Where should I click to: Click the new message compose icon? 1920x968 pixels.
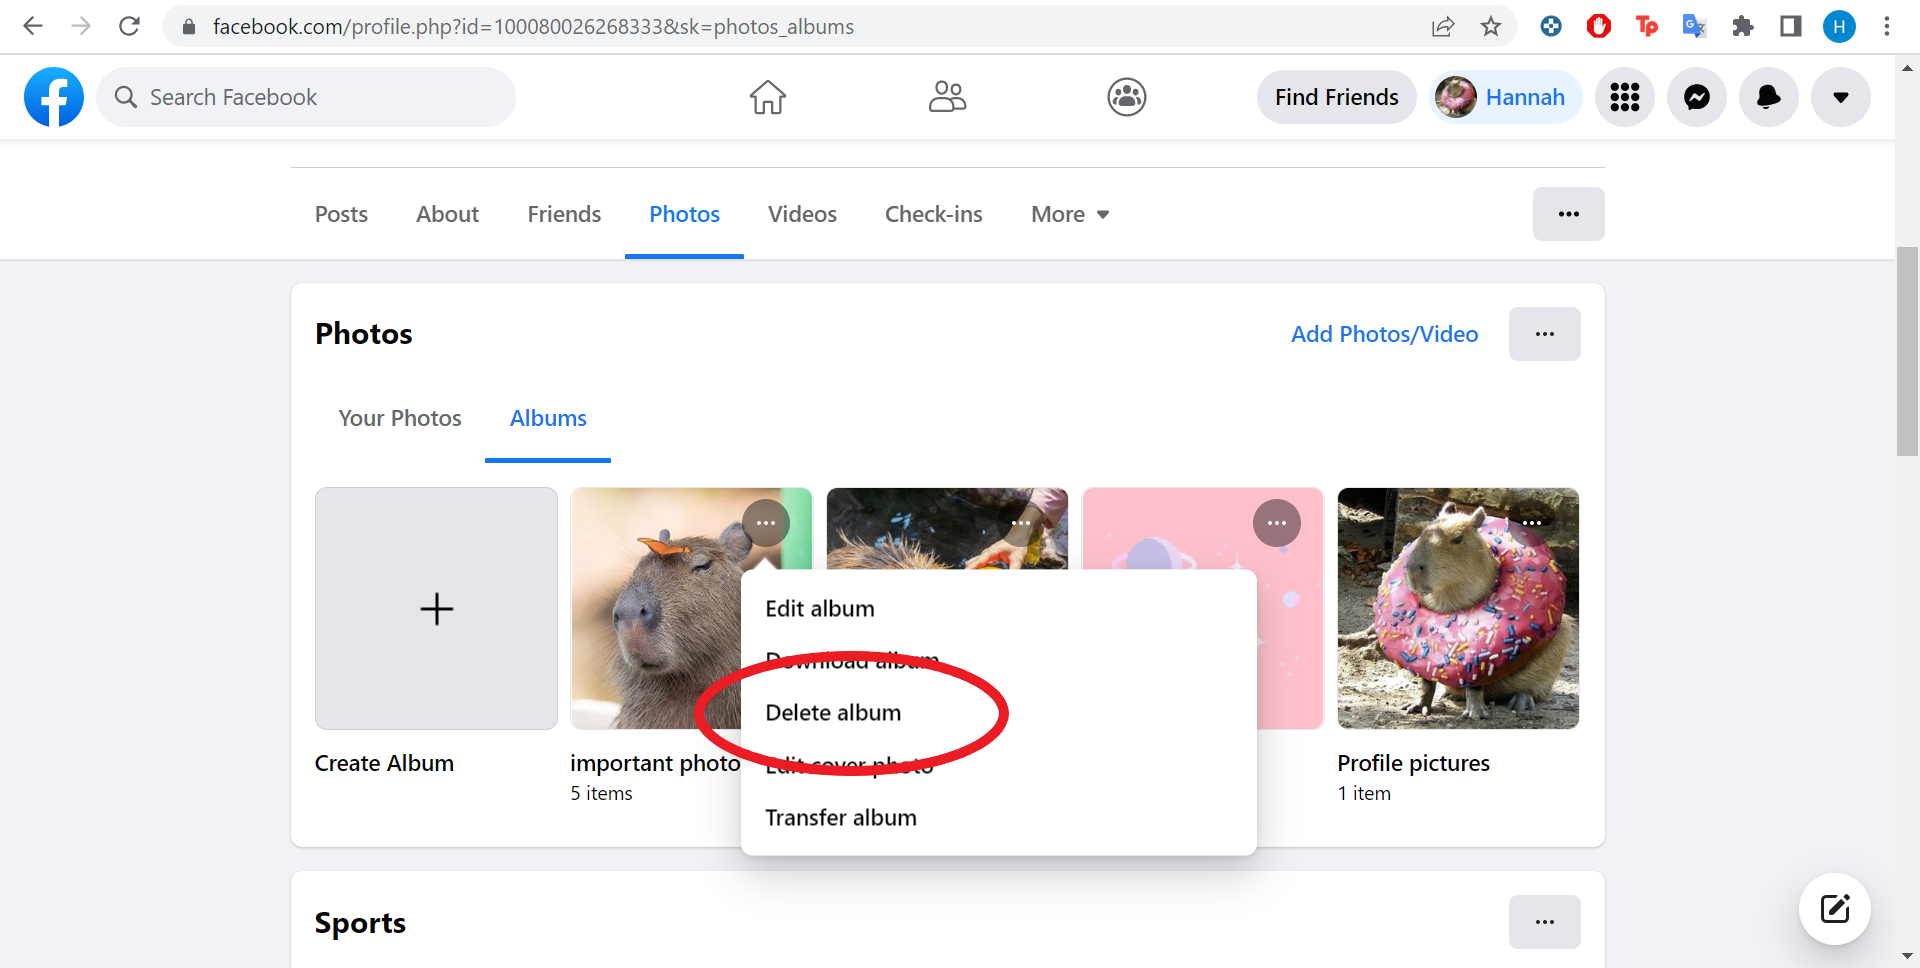(1835, 909)
